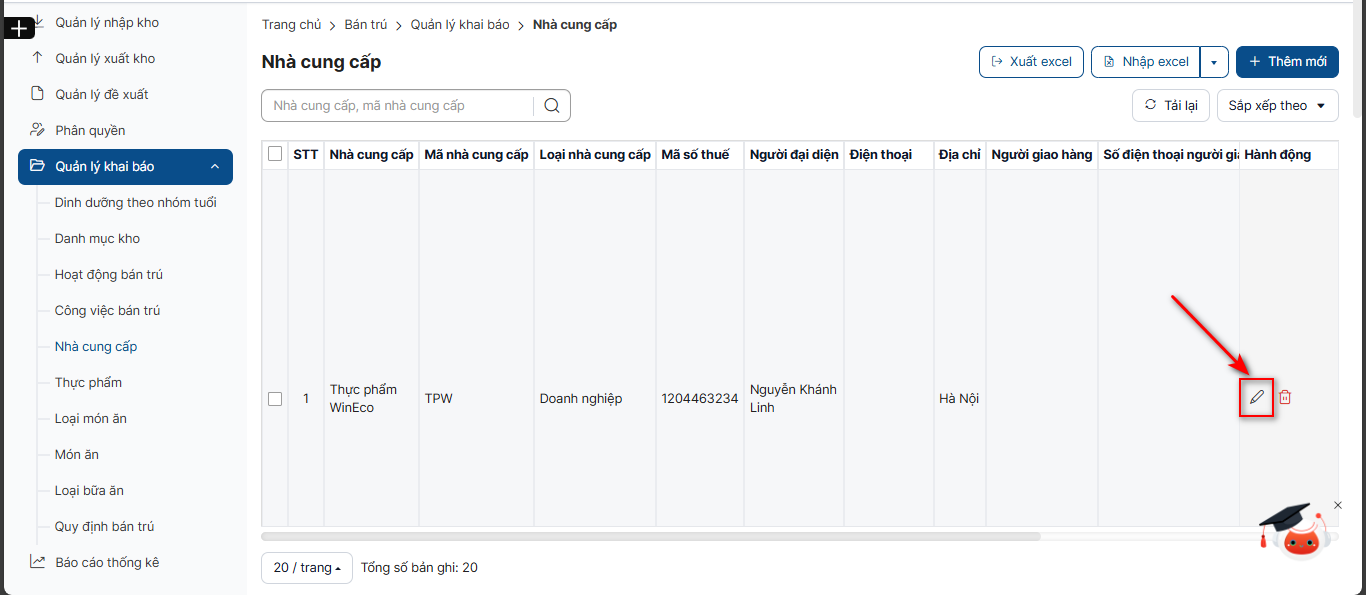Expand the Nhập excel dropdown arrow

1214,62
